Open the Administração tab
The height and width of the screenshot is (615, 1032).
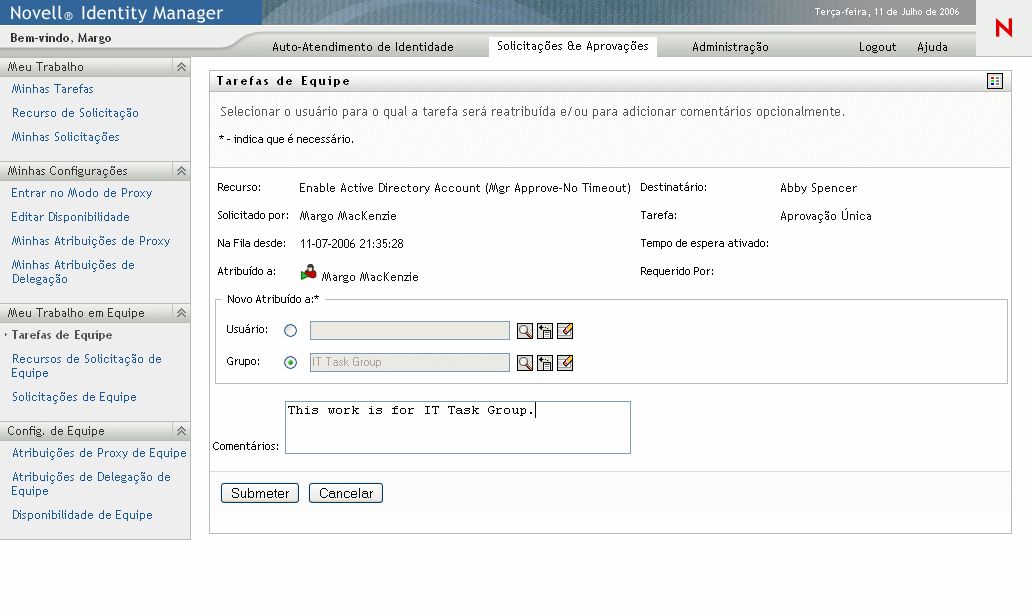(730, 47)
